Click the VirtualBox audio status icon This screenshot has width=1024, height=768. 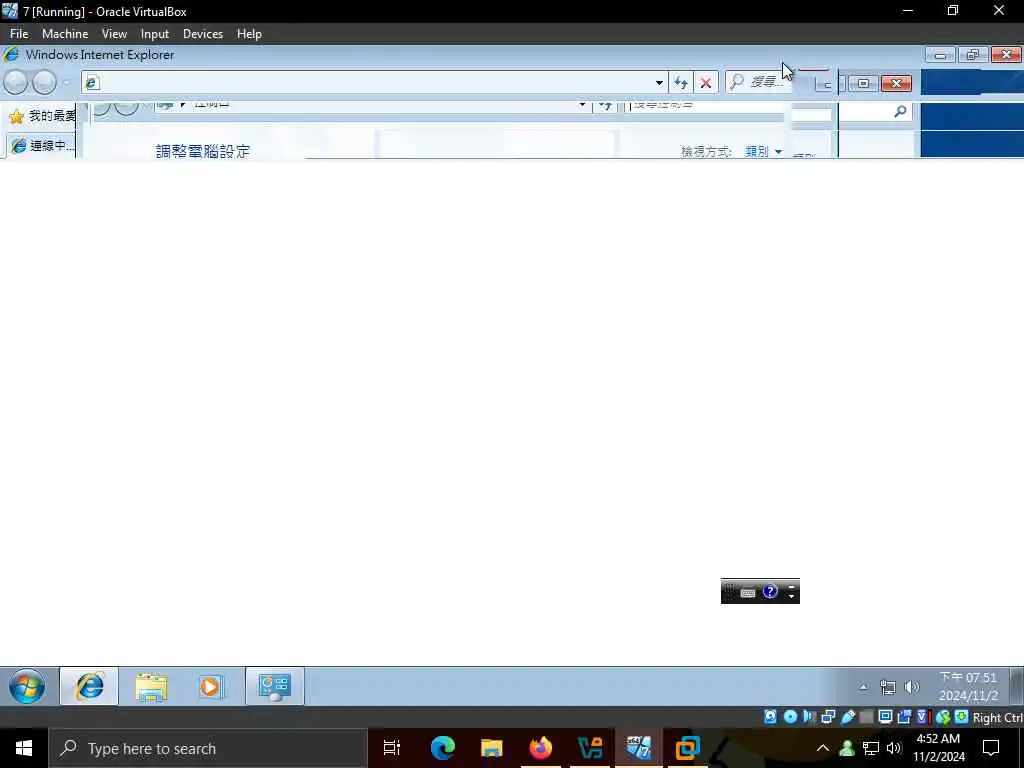pos(809,717)
